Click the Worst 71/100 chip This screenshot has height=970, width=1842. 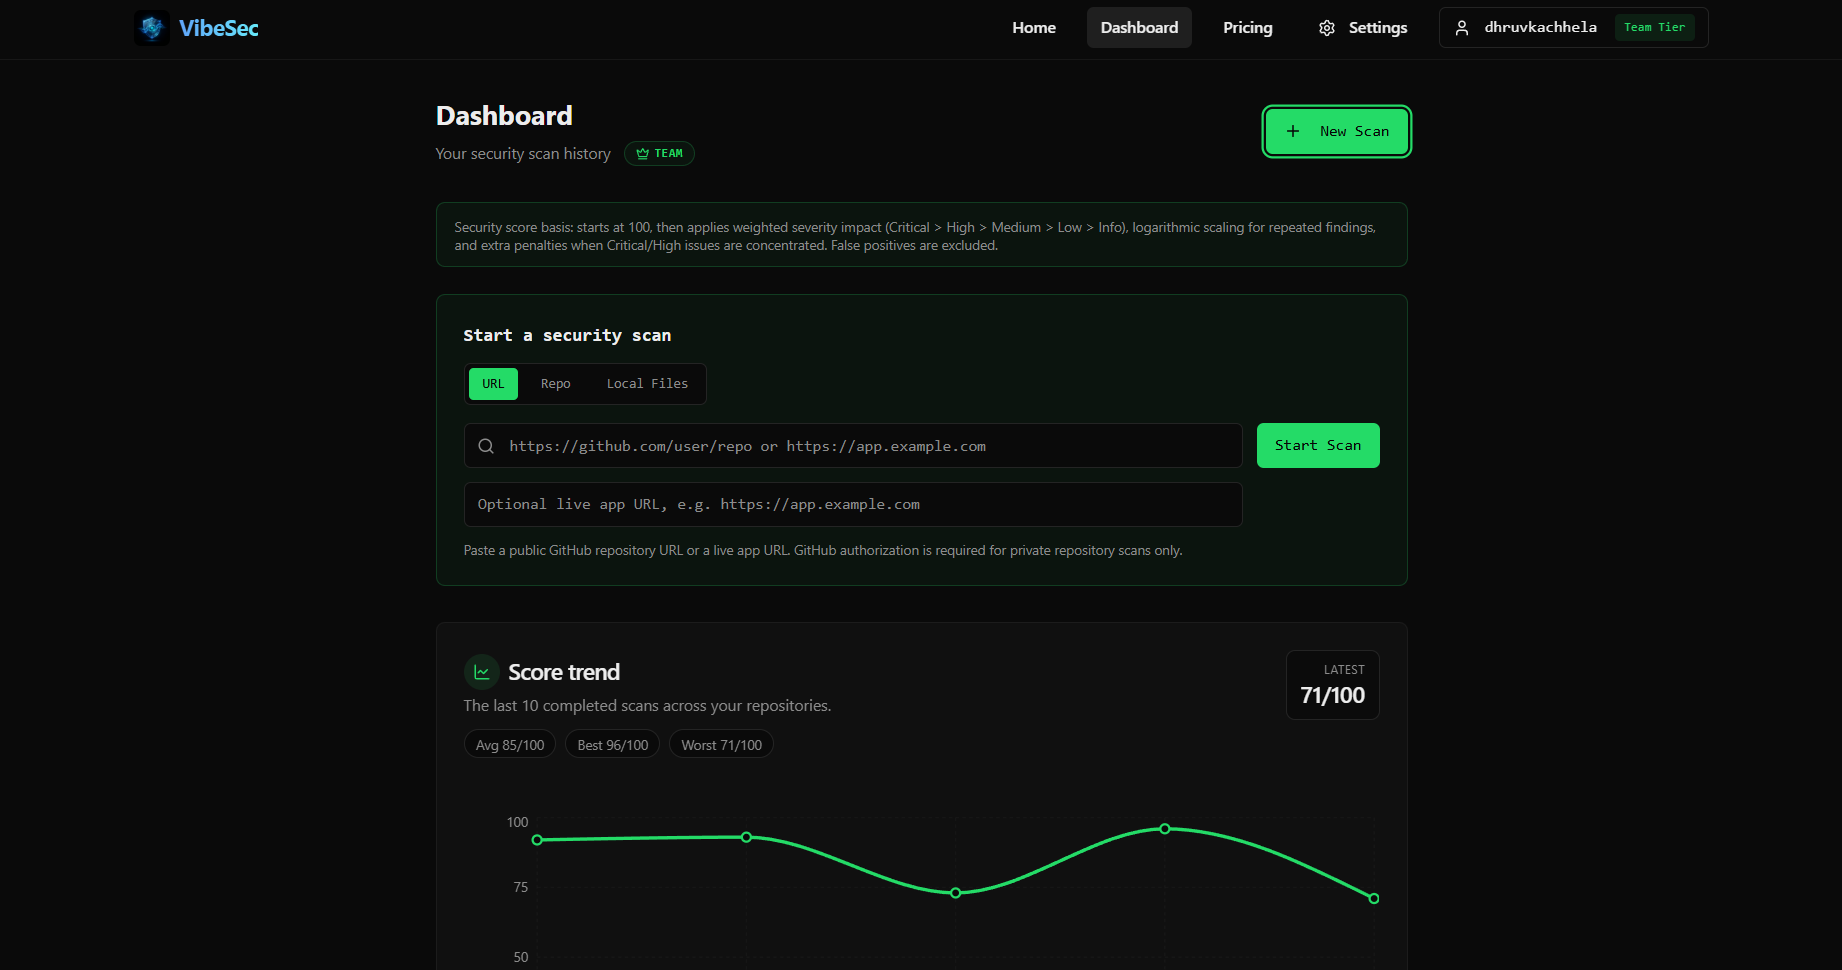click(x=722, y=745)
